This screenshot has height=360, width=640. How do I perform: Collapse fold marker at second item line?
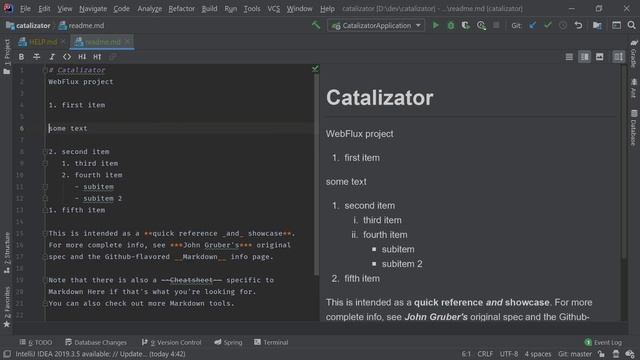[45, 152]
